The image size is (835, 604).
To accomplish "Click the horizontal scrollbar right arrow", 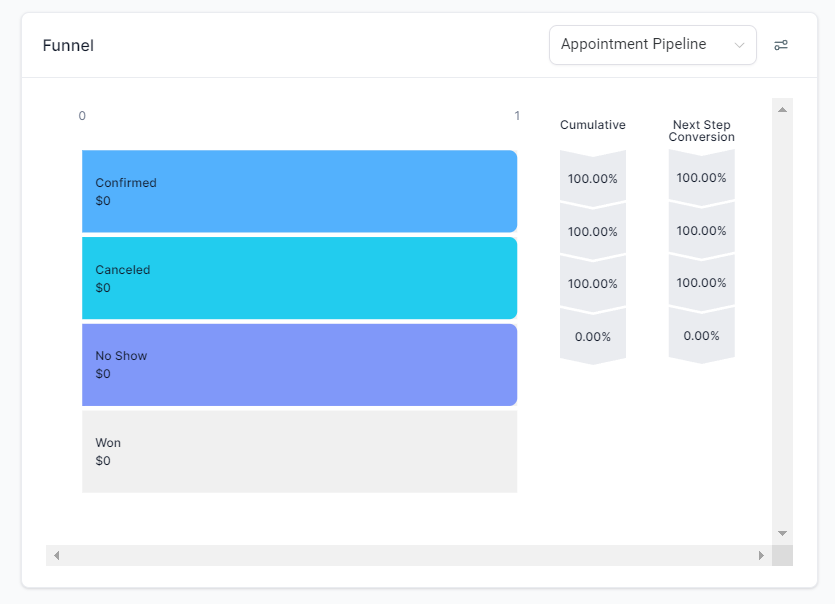I will [x=762, y=556].
